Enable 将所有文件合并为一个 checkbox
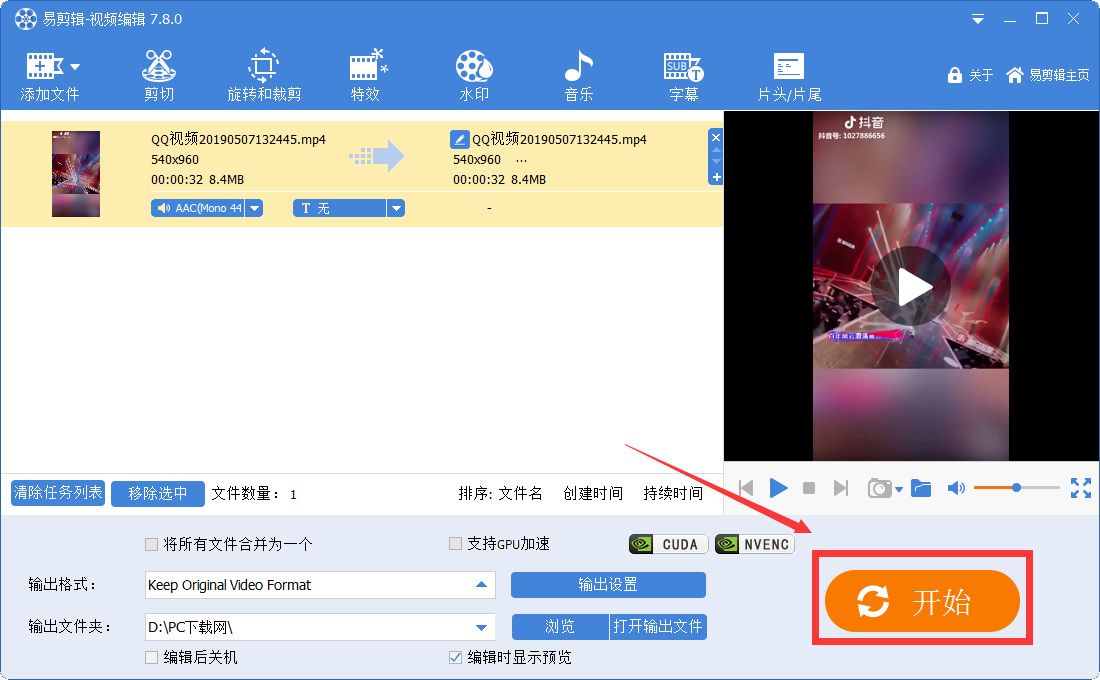 (151, 544)
